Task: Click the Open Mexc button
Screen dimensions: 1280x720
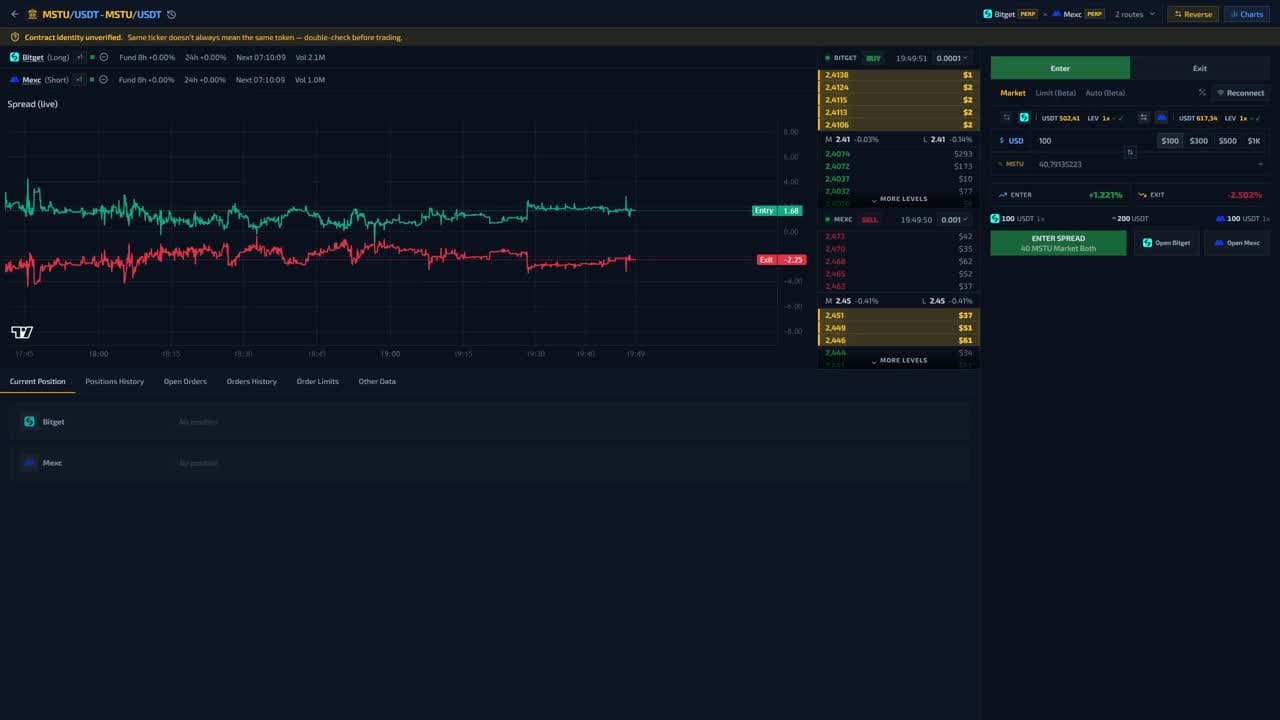Action: (x=1237, y=243)
